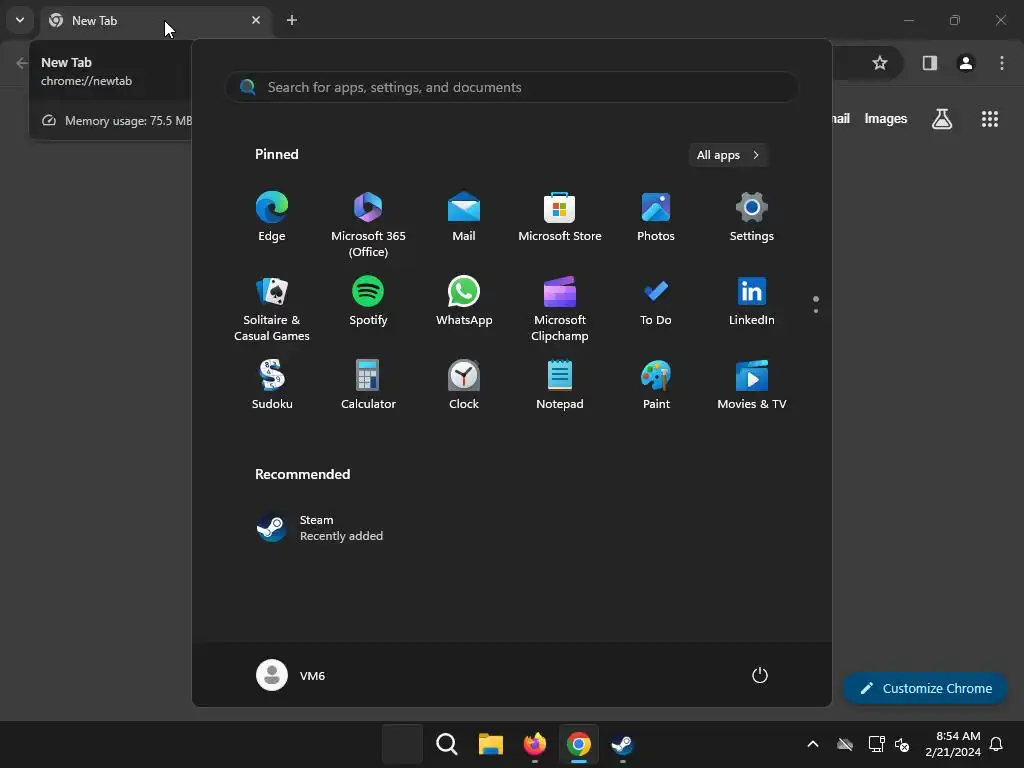Open Search Labs flask icon
The height and width of the screenshot is (768, 1024).
coord(942,119)
